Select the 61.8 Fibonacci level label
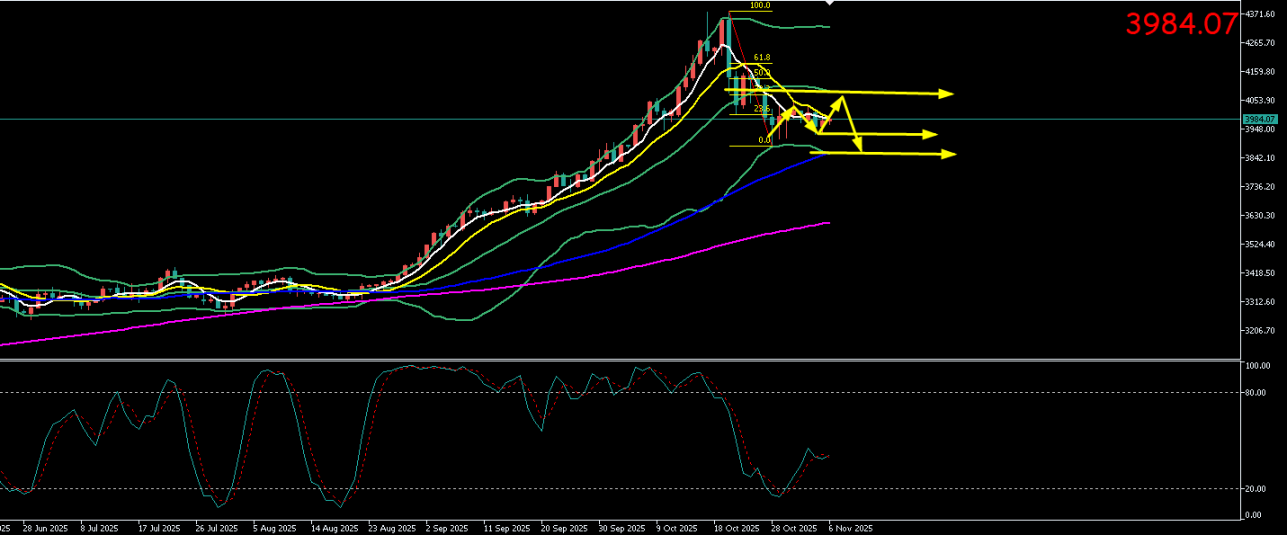 click(761, 58)
